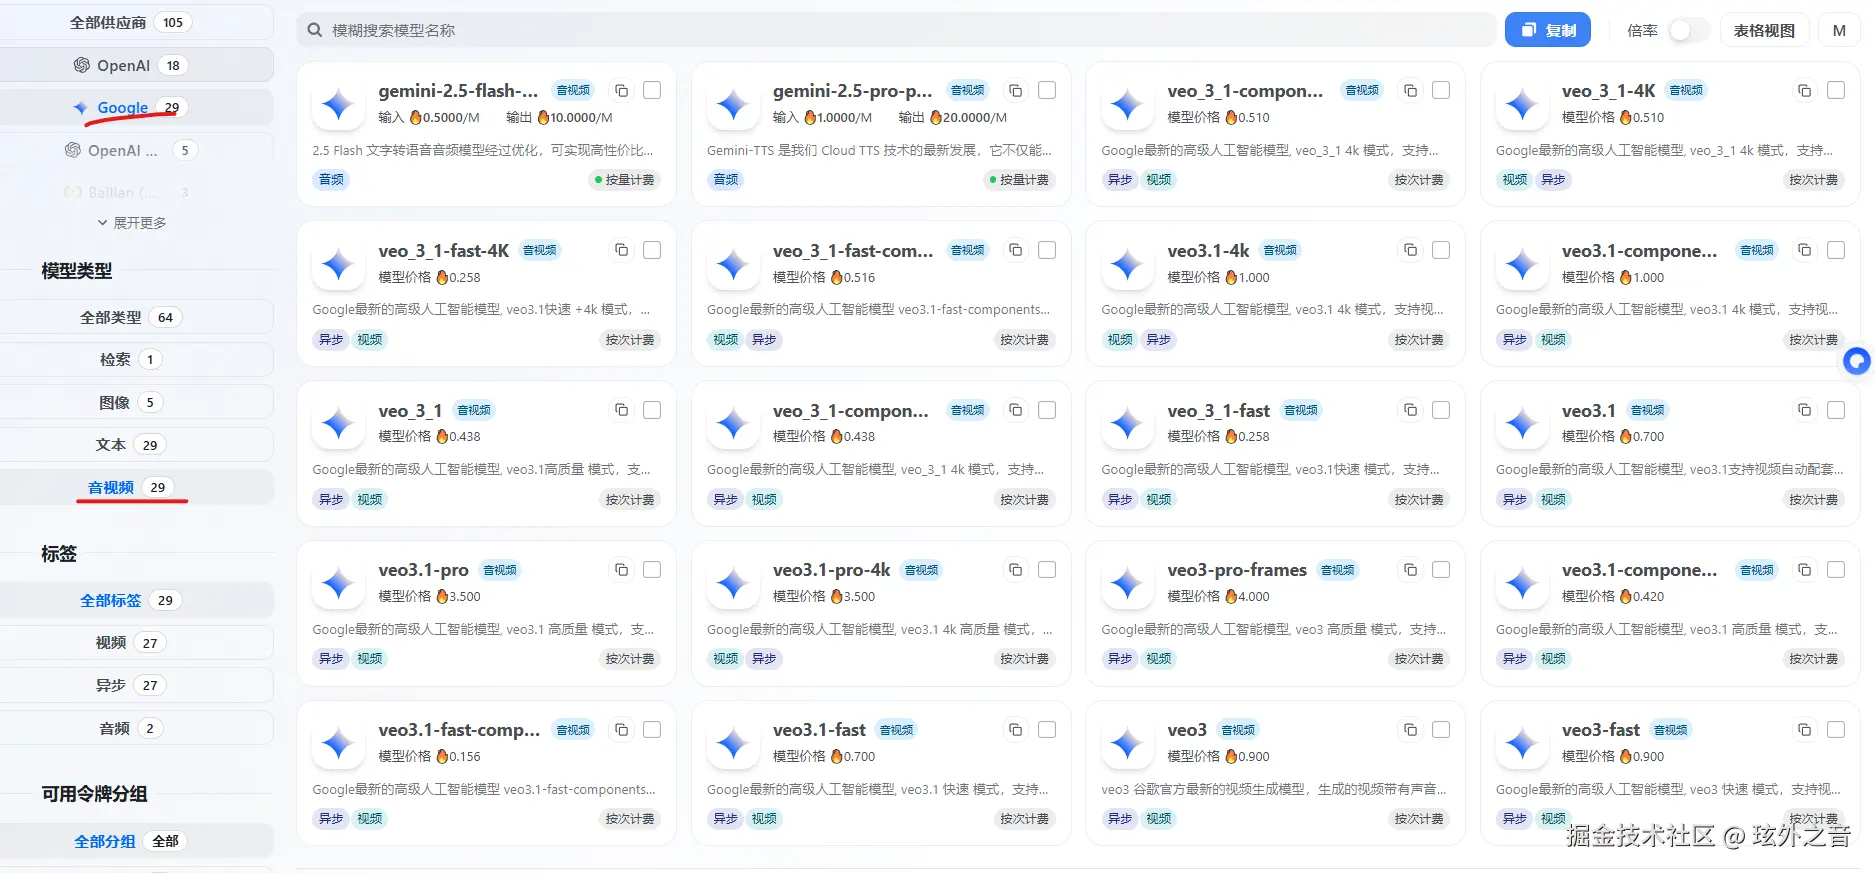
Task: Click the diamond logo on gemini-2.5-pro card
Action: pos(732,104)
